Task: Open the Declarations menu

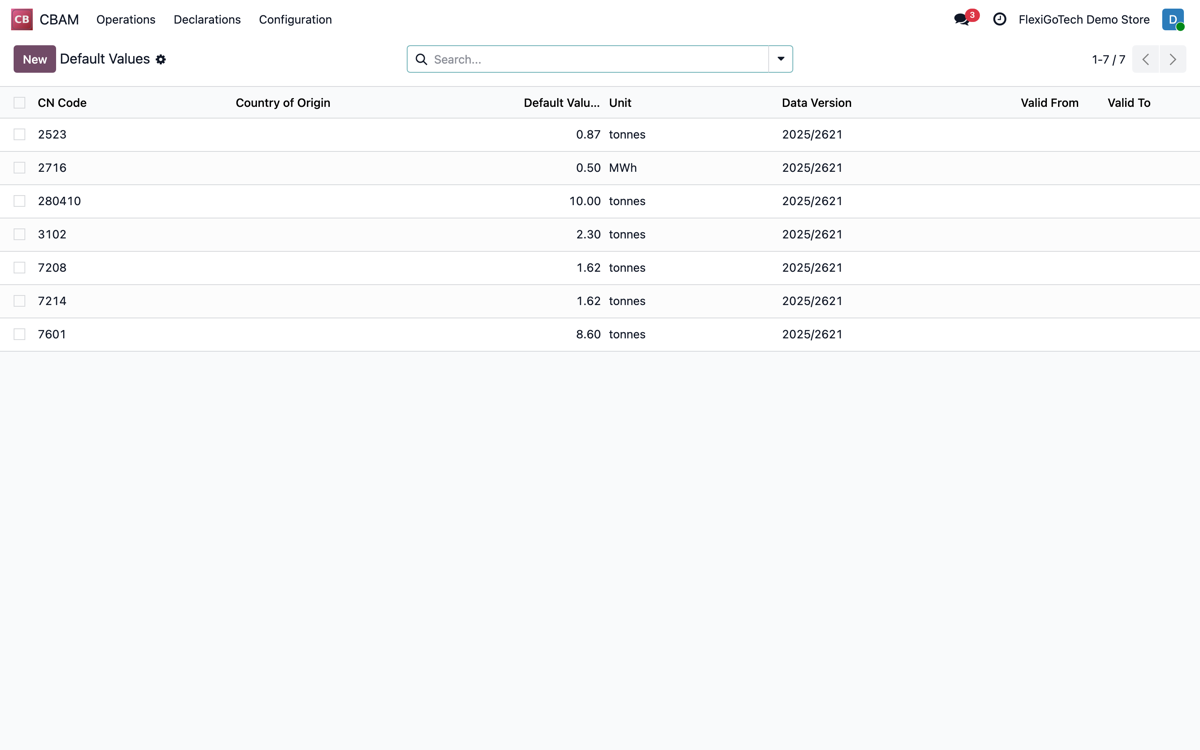Action: (207, 19)
